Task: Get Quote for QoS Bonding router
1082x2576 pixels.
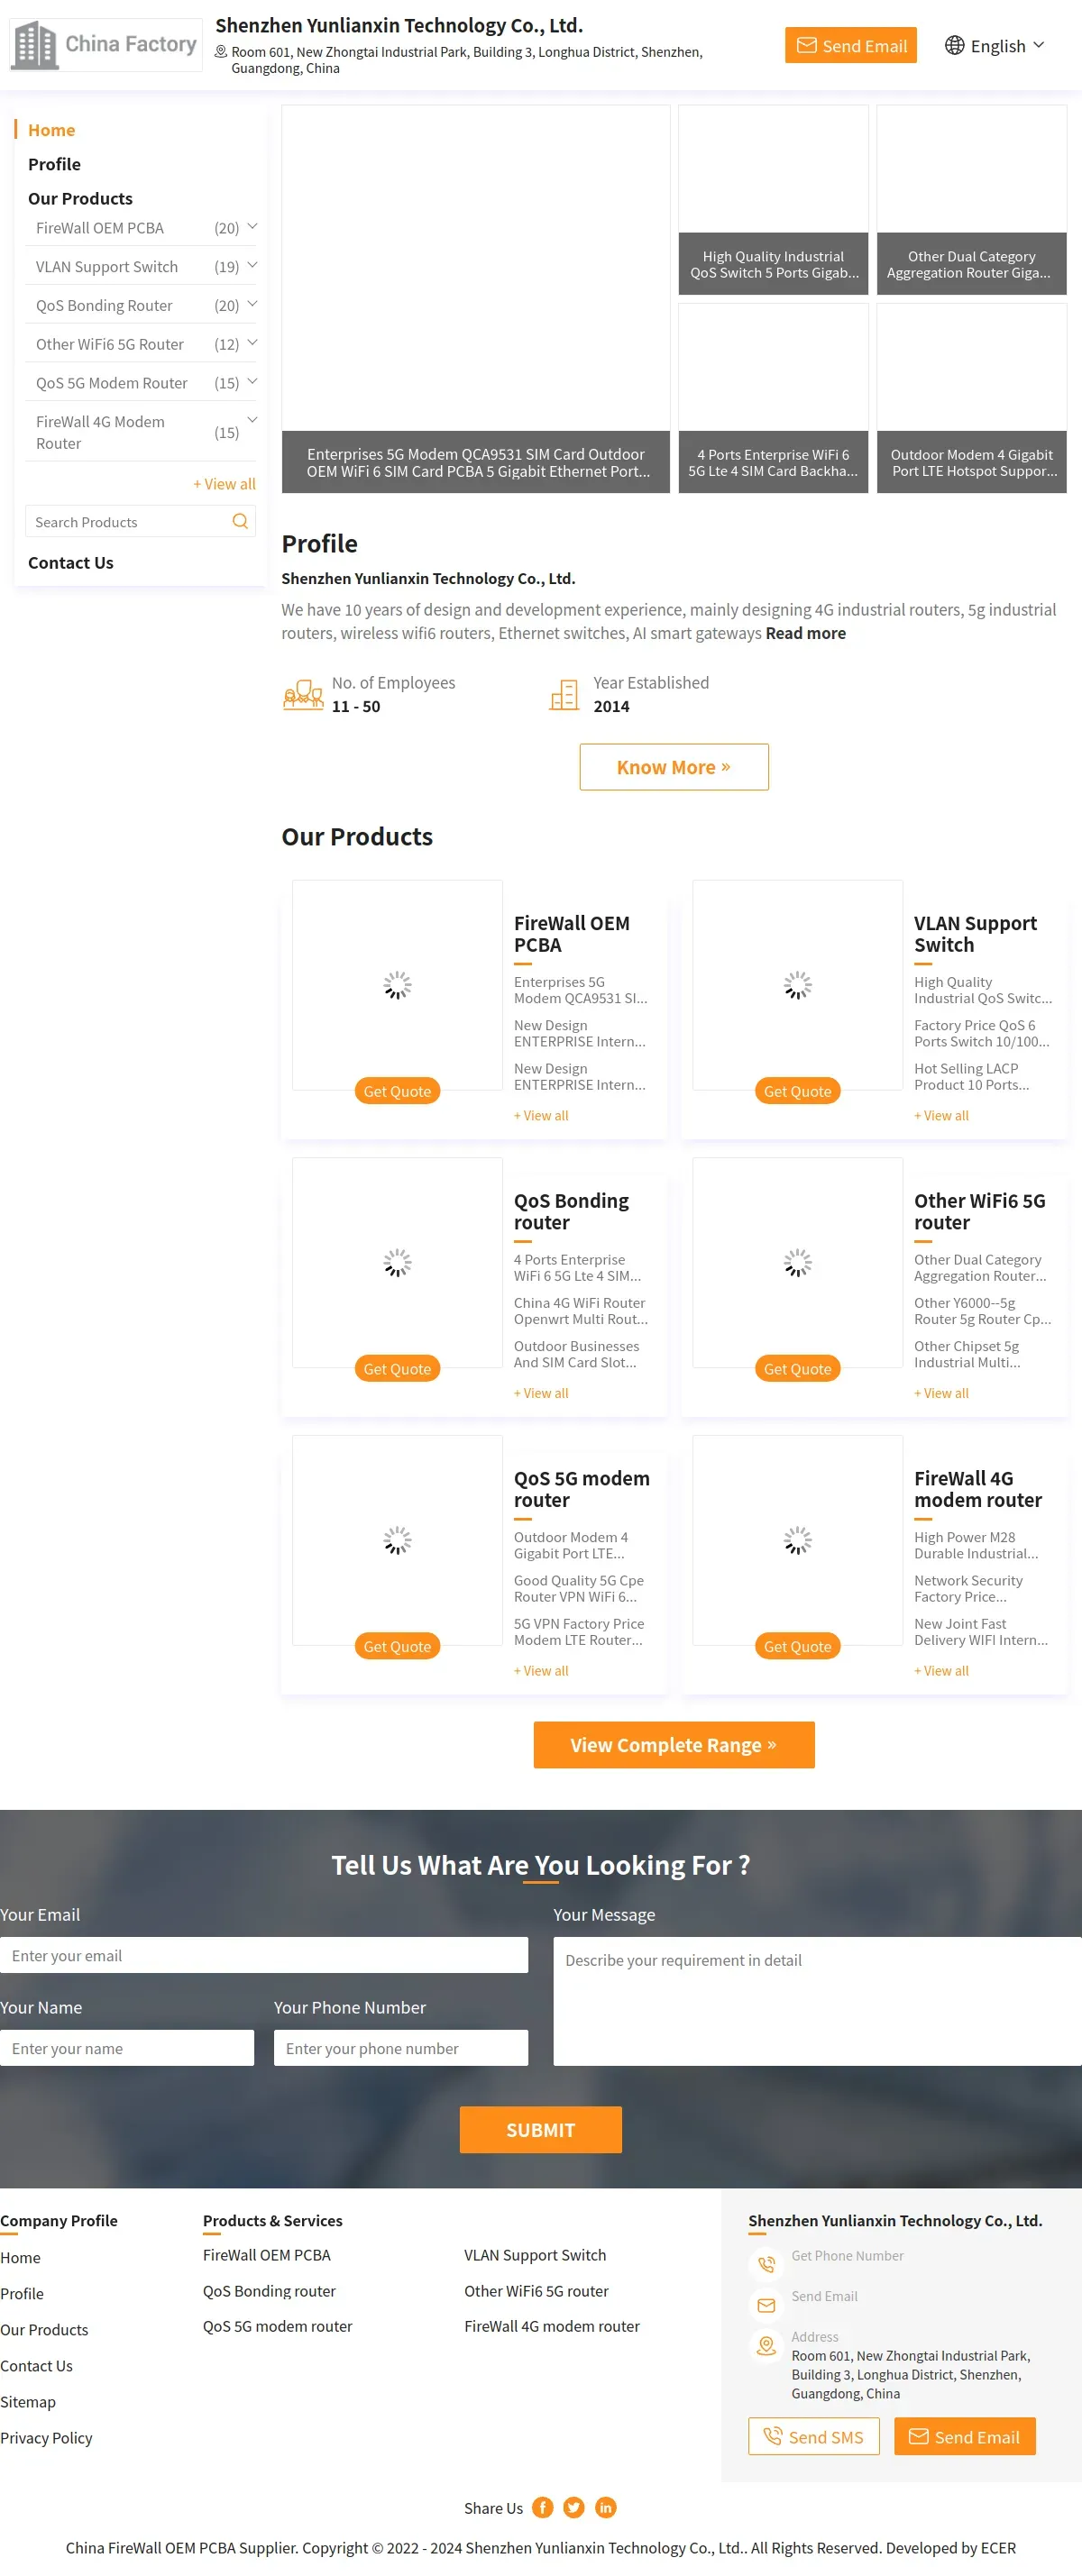Action: pos(397,1369)
